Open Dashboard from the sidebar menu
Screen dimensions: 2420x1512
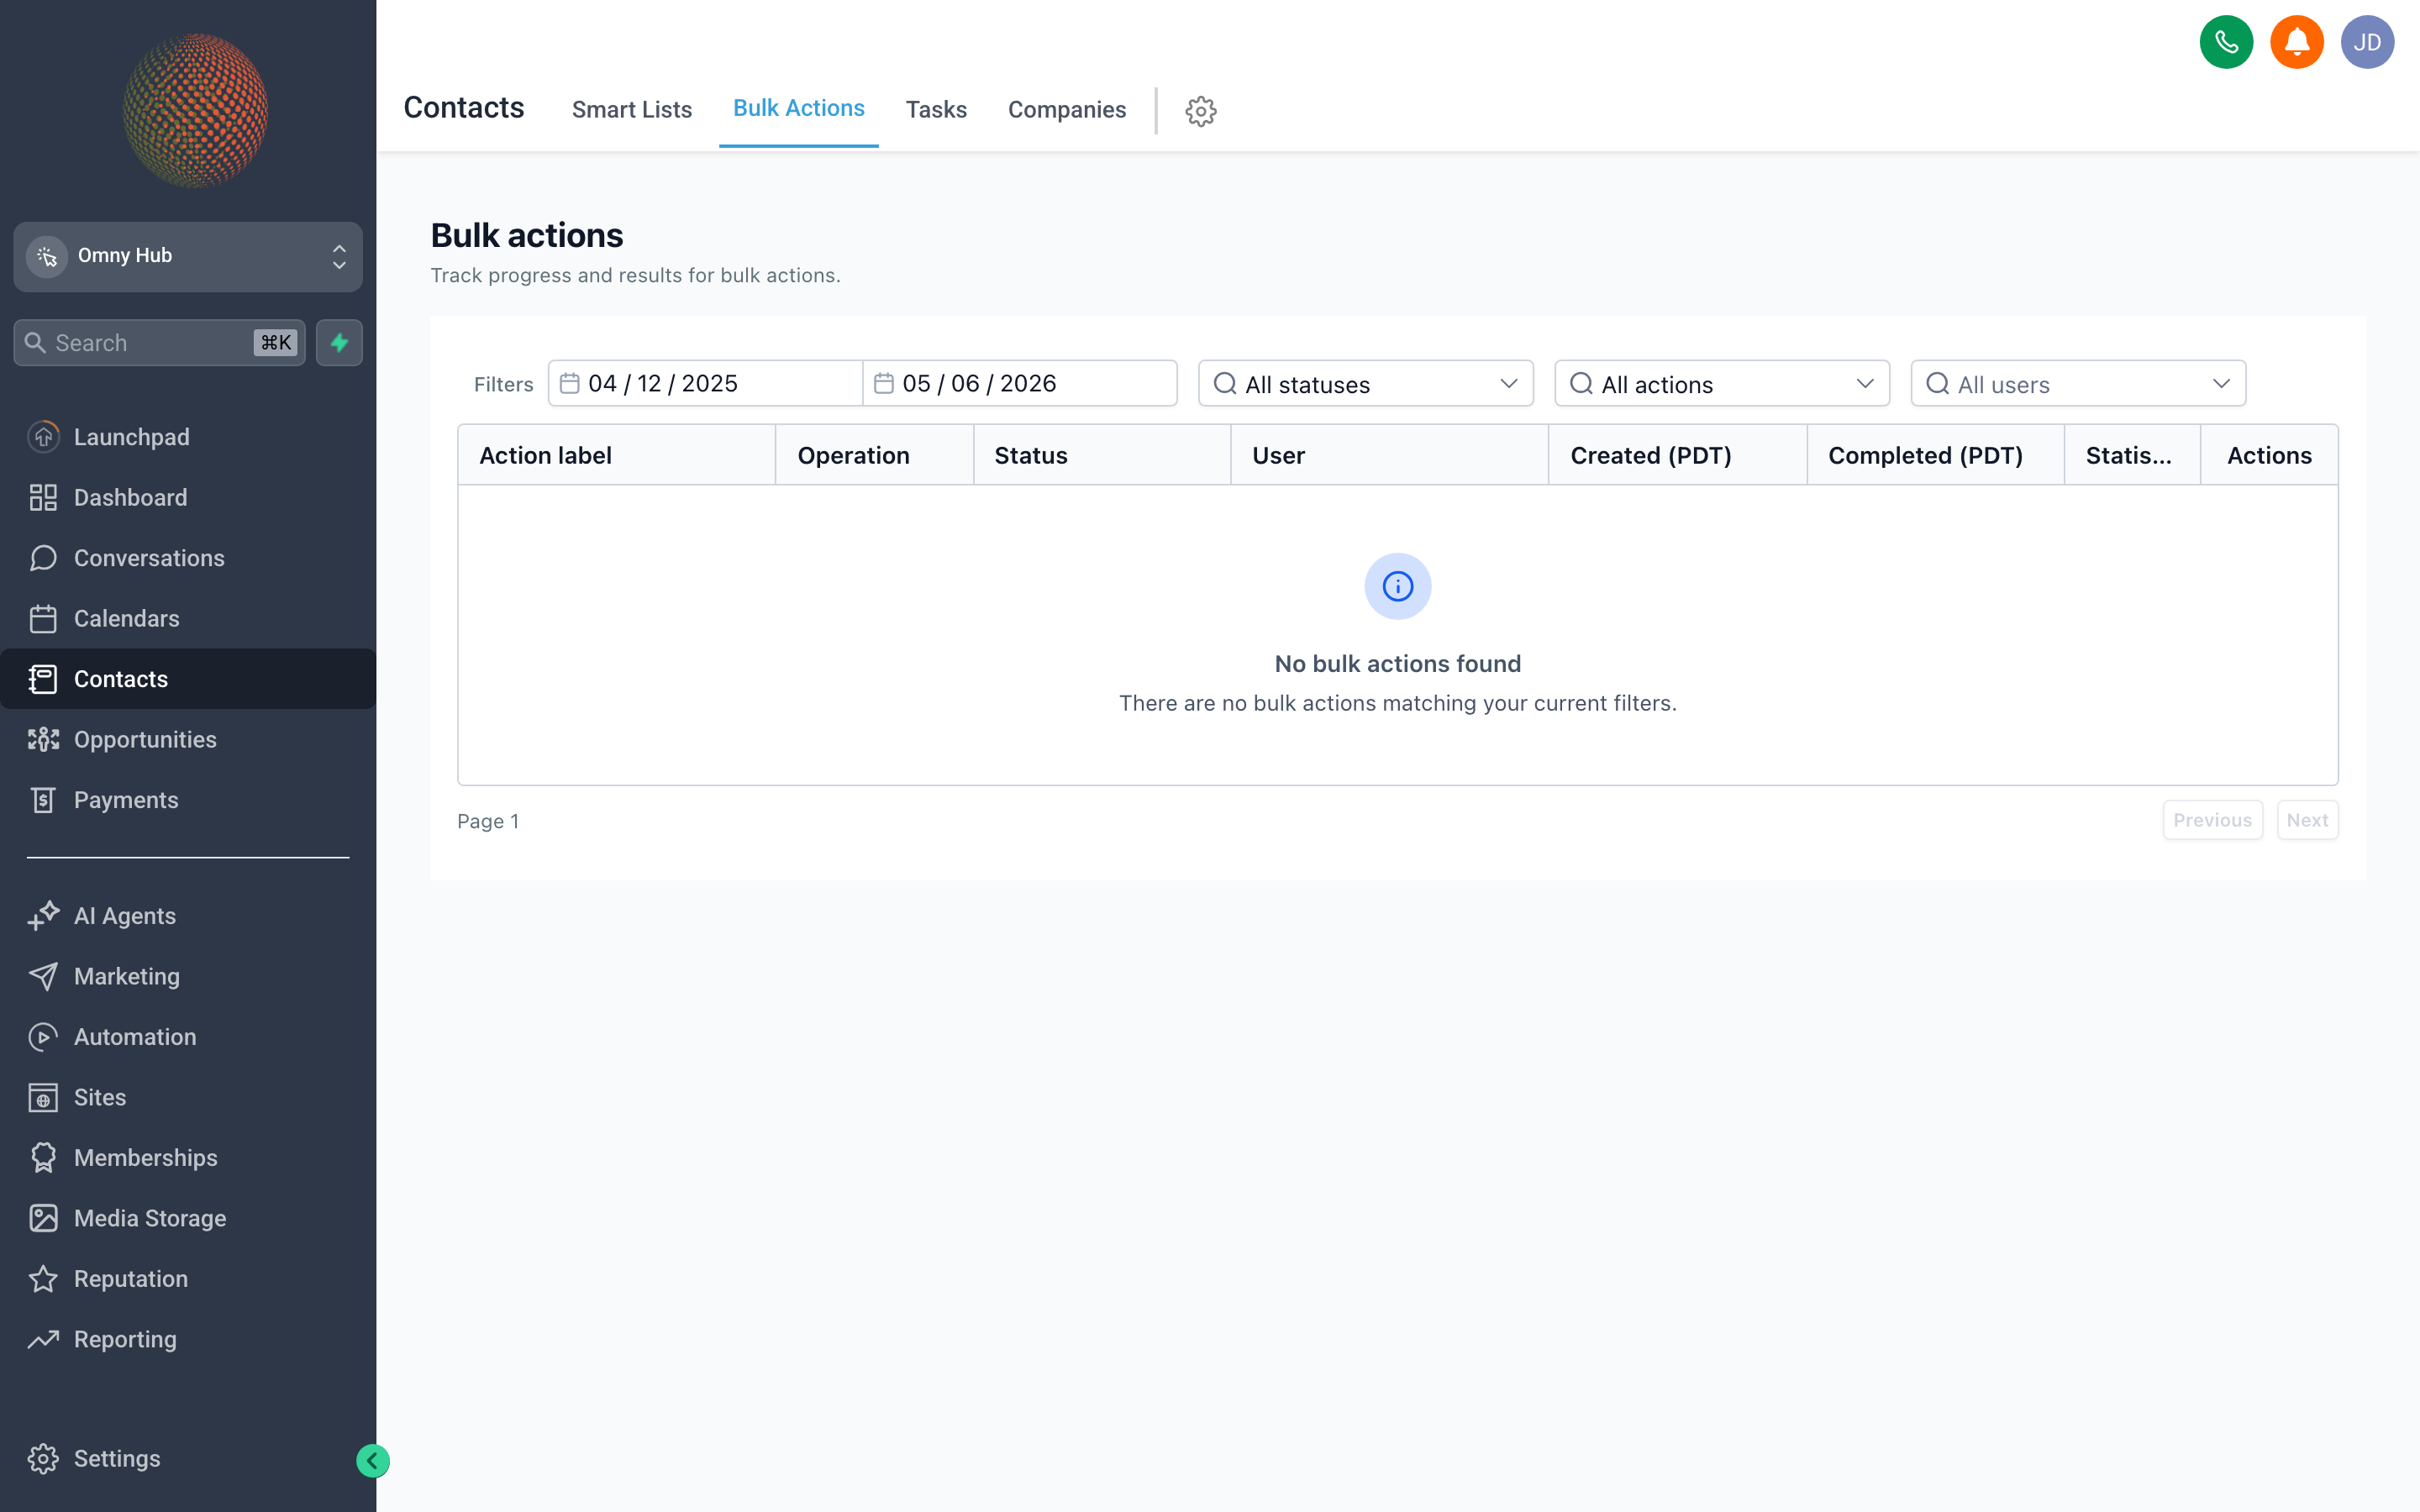[x=188, y=497]
